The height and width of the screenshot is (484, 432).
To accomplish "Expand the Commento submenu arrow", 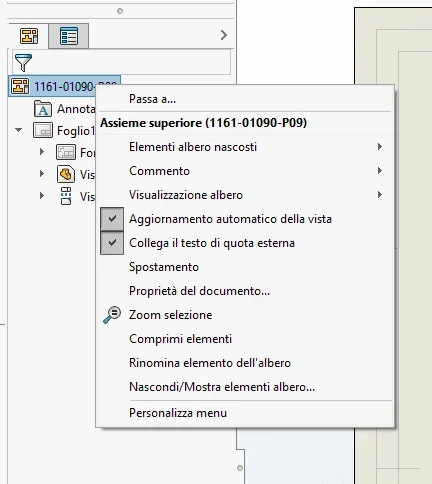I will pos(380,171).
